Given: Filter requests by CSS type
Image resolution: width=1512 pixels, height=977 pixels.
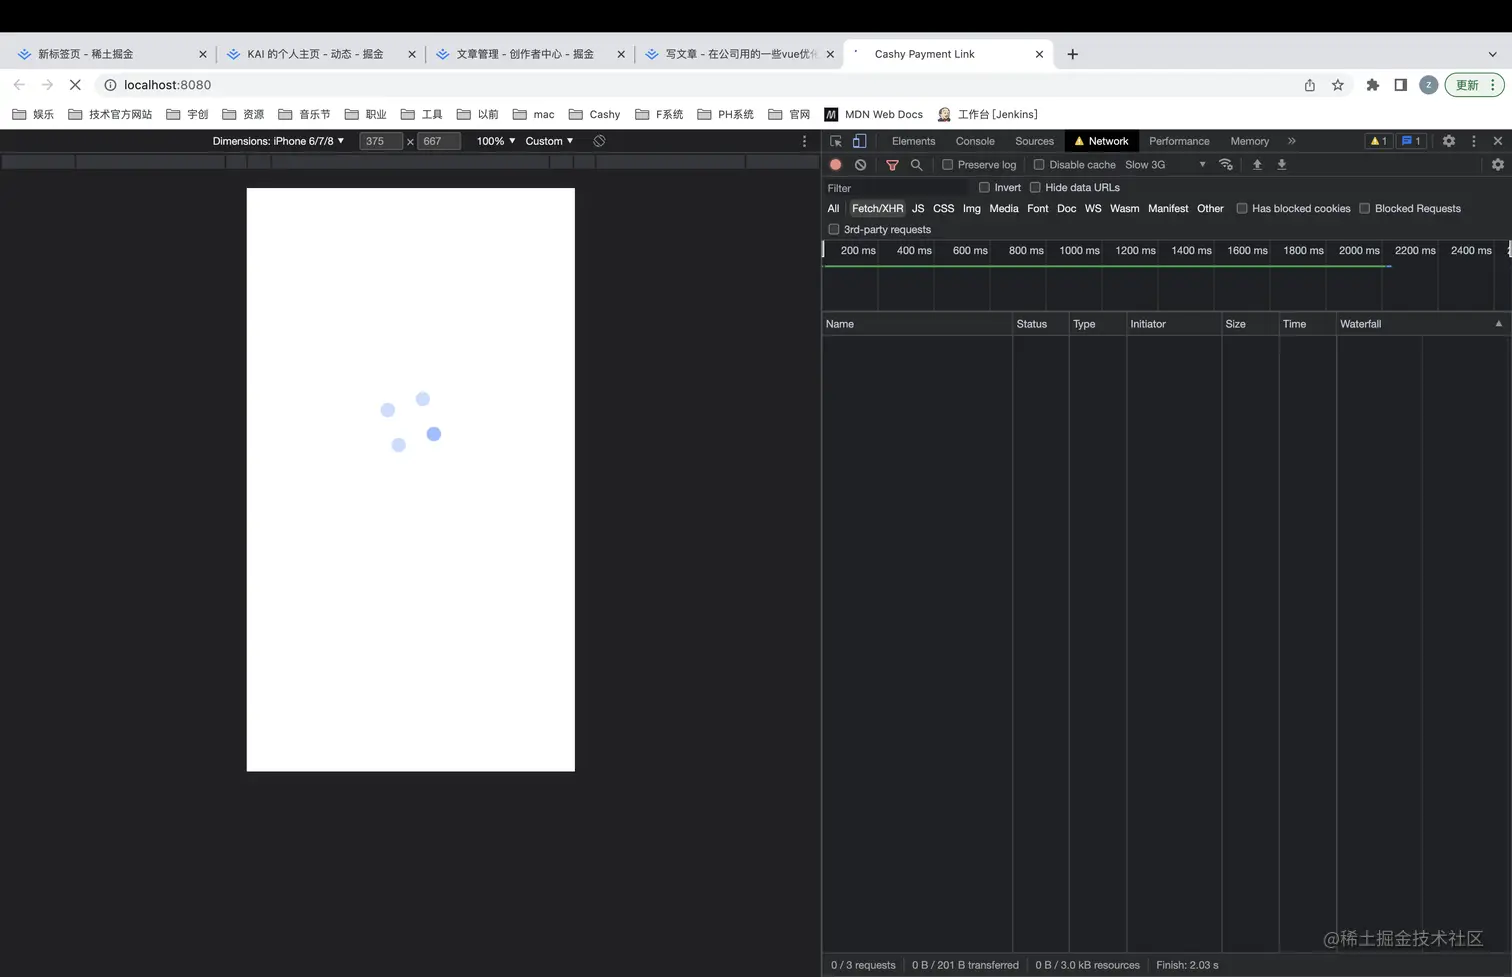Looking at the screenshot, I should pos(943,208).
